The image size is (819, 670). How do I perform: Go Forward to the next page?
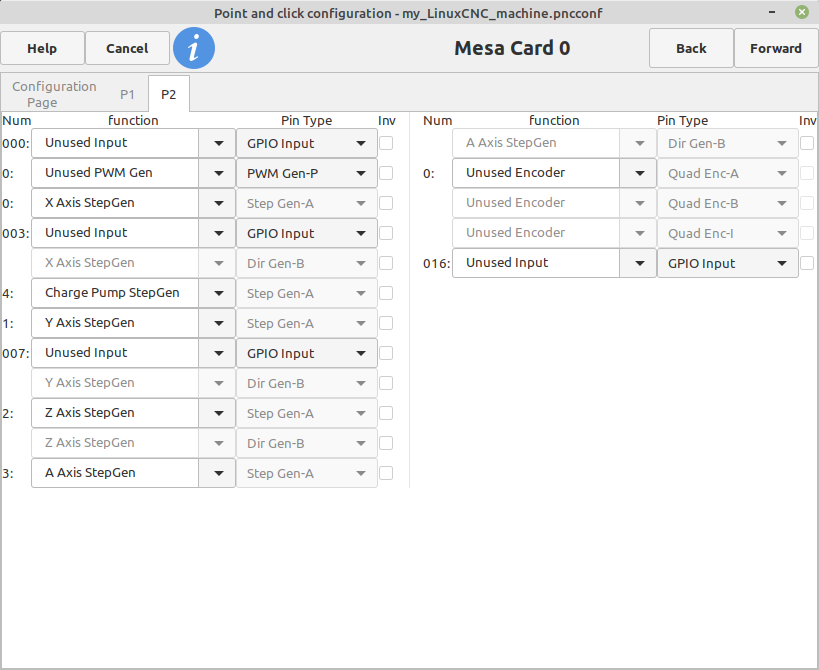click(x=776, y=48)
